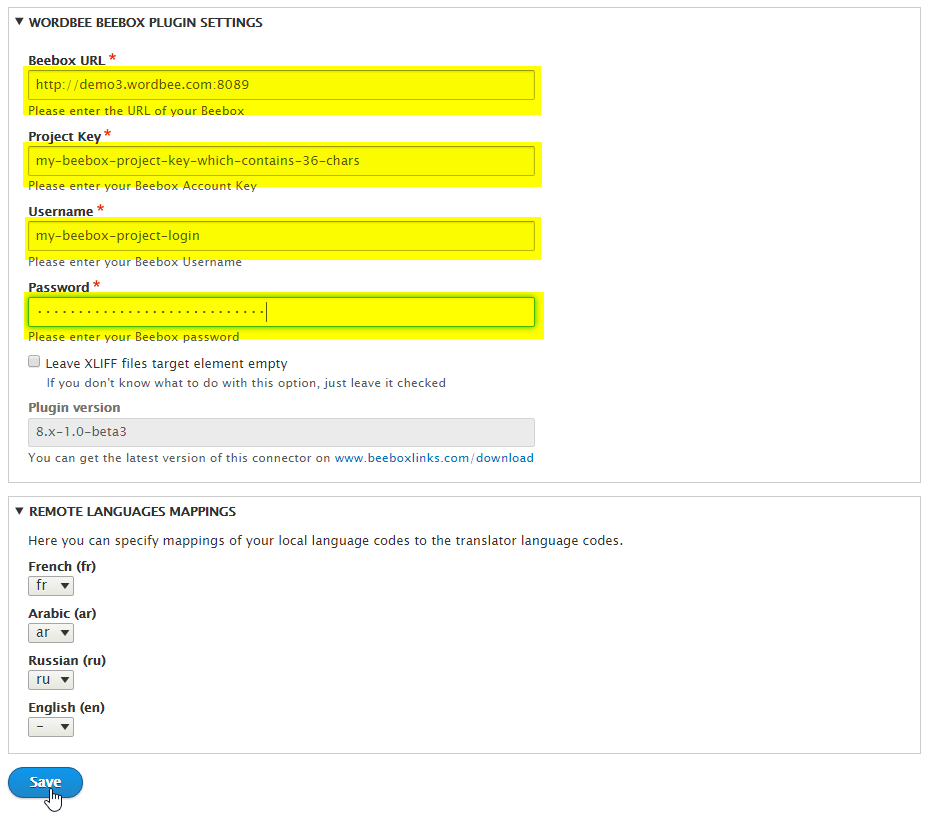Click inside the Password field
The height and width of the screenshot is (815, 935).
[x=281, y=312]
